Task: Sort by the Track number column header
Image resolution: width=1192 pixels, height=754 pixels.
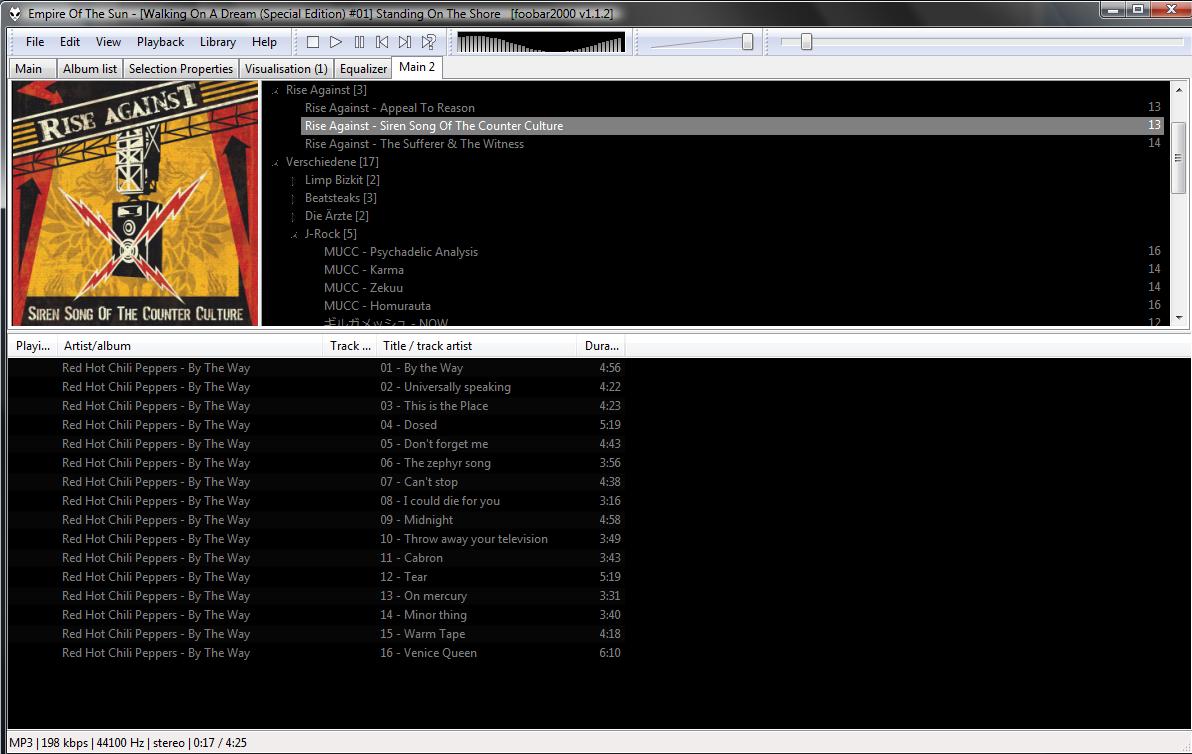Action: (350, 346)
